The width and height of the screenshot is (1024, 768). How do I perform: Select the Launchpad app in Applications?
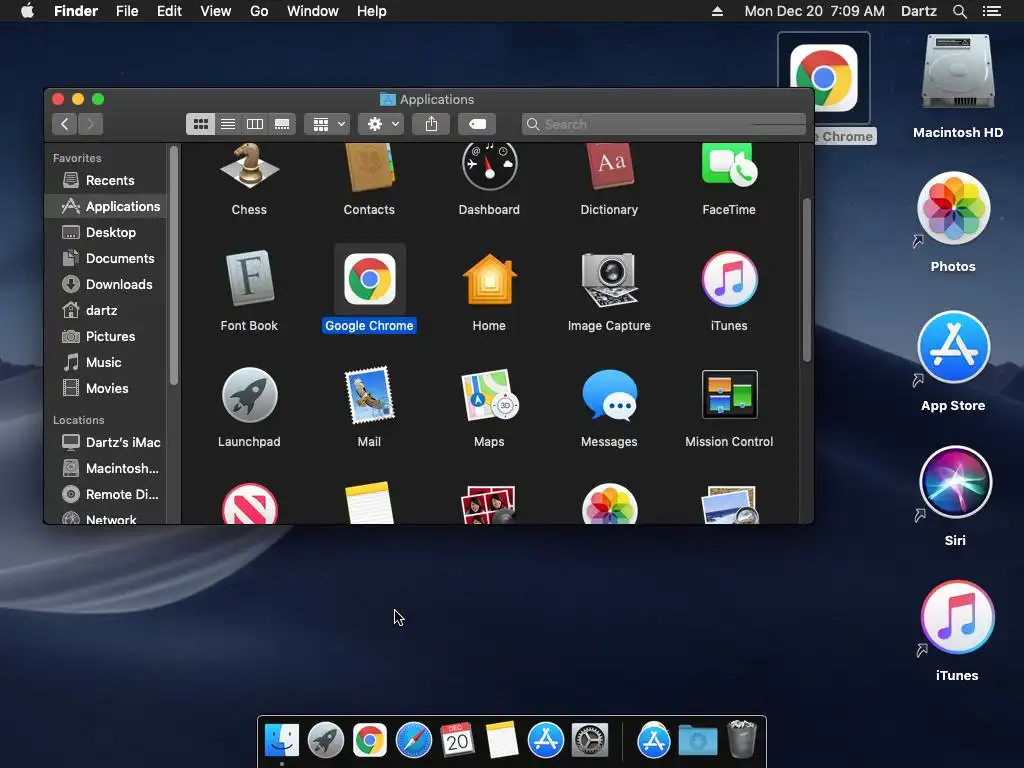coord(249,395)
